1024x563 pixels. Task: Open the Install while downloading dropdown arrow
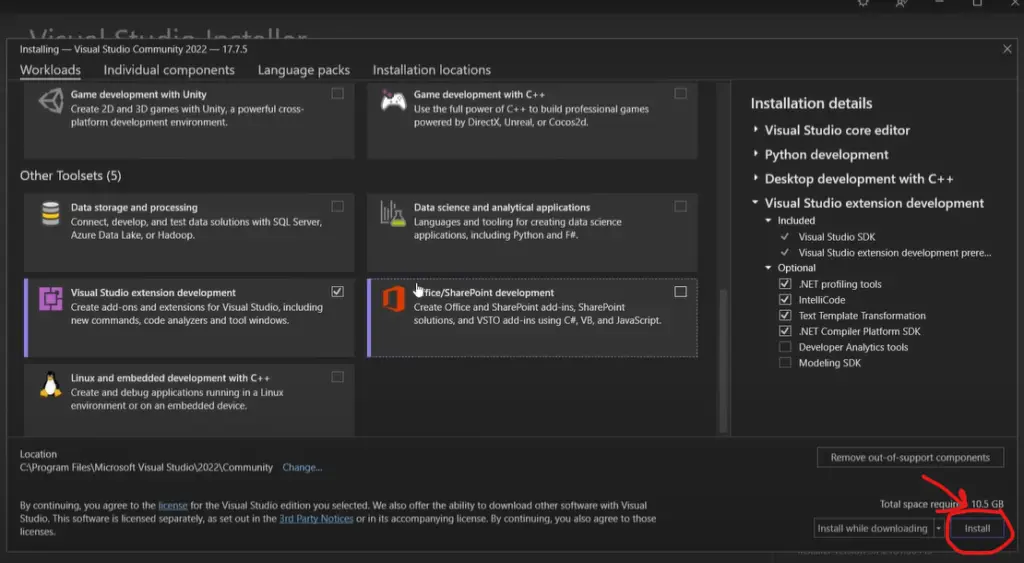938,528
